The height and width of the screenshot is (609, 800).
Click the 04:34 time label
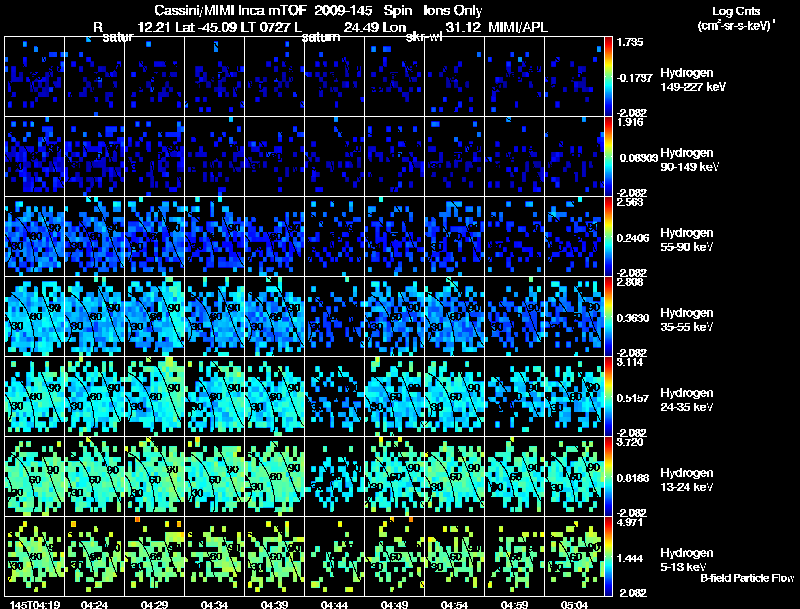pos(214,605)
